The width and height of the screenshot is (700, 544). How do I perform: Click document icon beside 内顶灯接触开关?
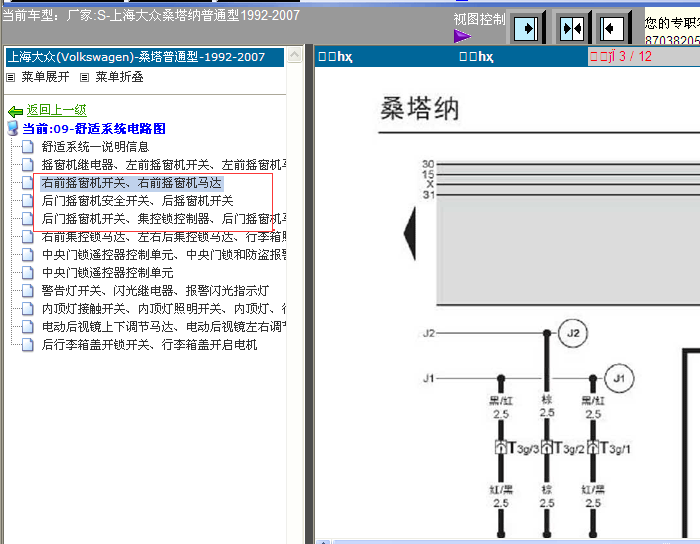click(28, 309)
